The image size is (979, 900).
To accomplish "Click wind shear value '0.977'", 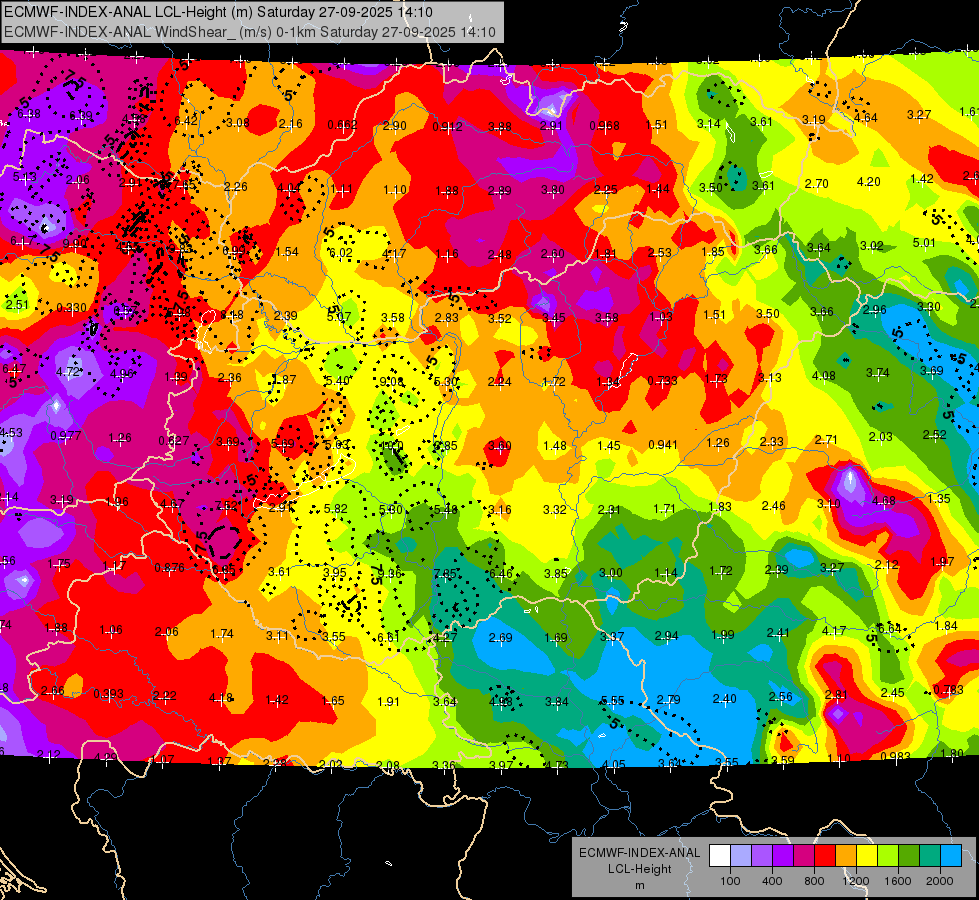I will (x=66, y=435).
